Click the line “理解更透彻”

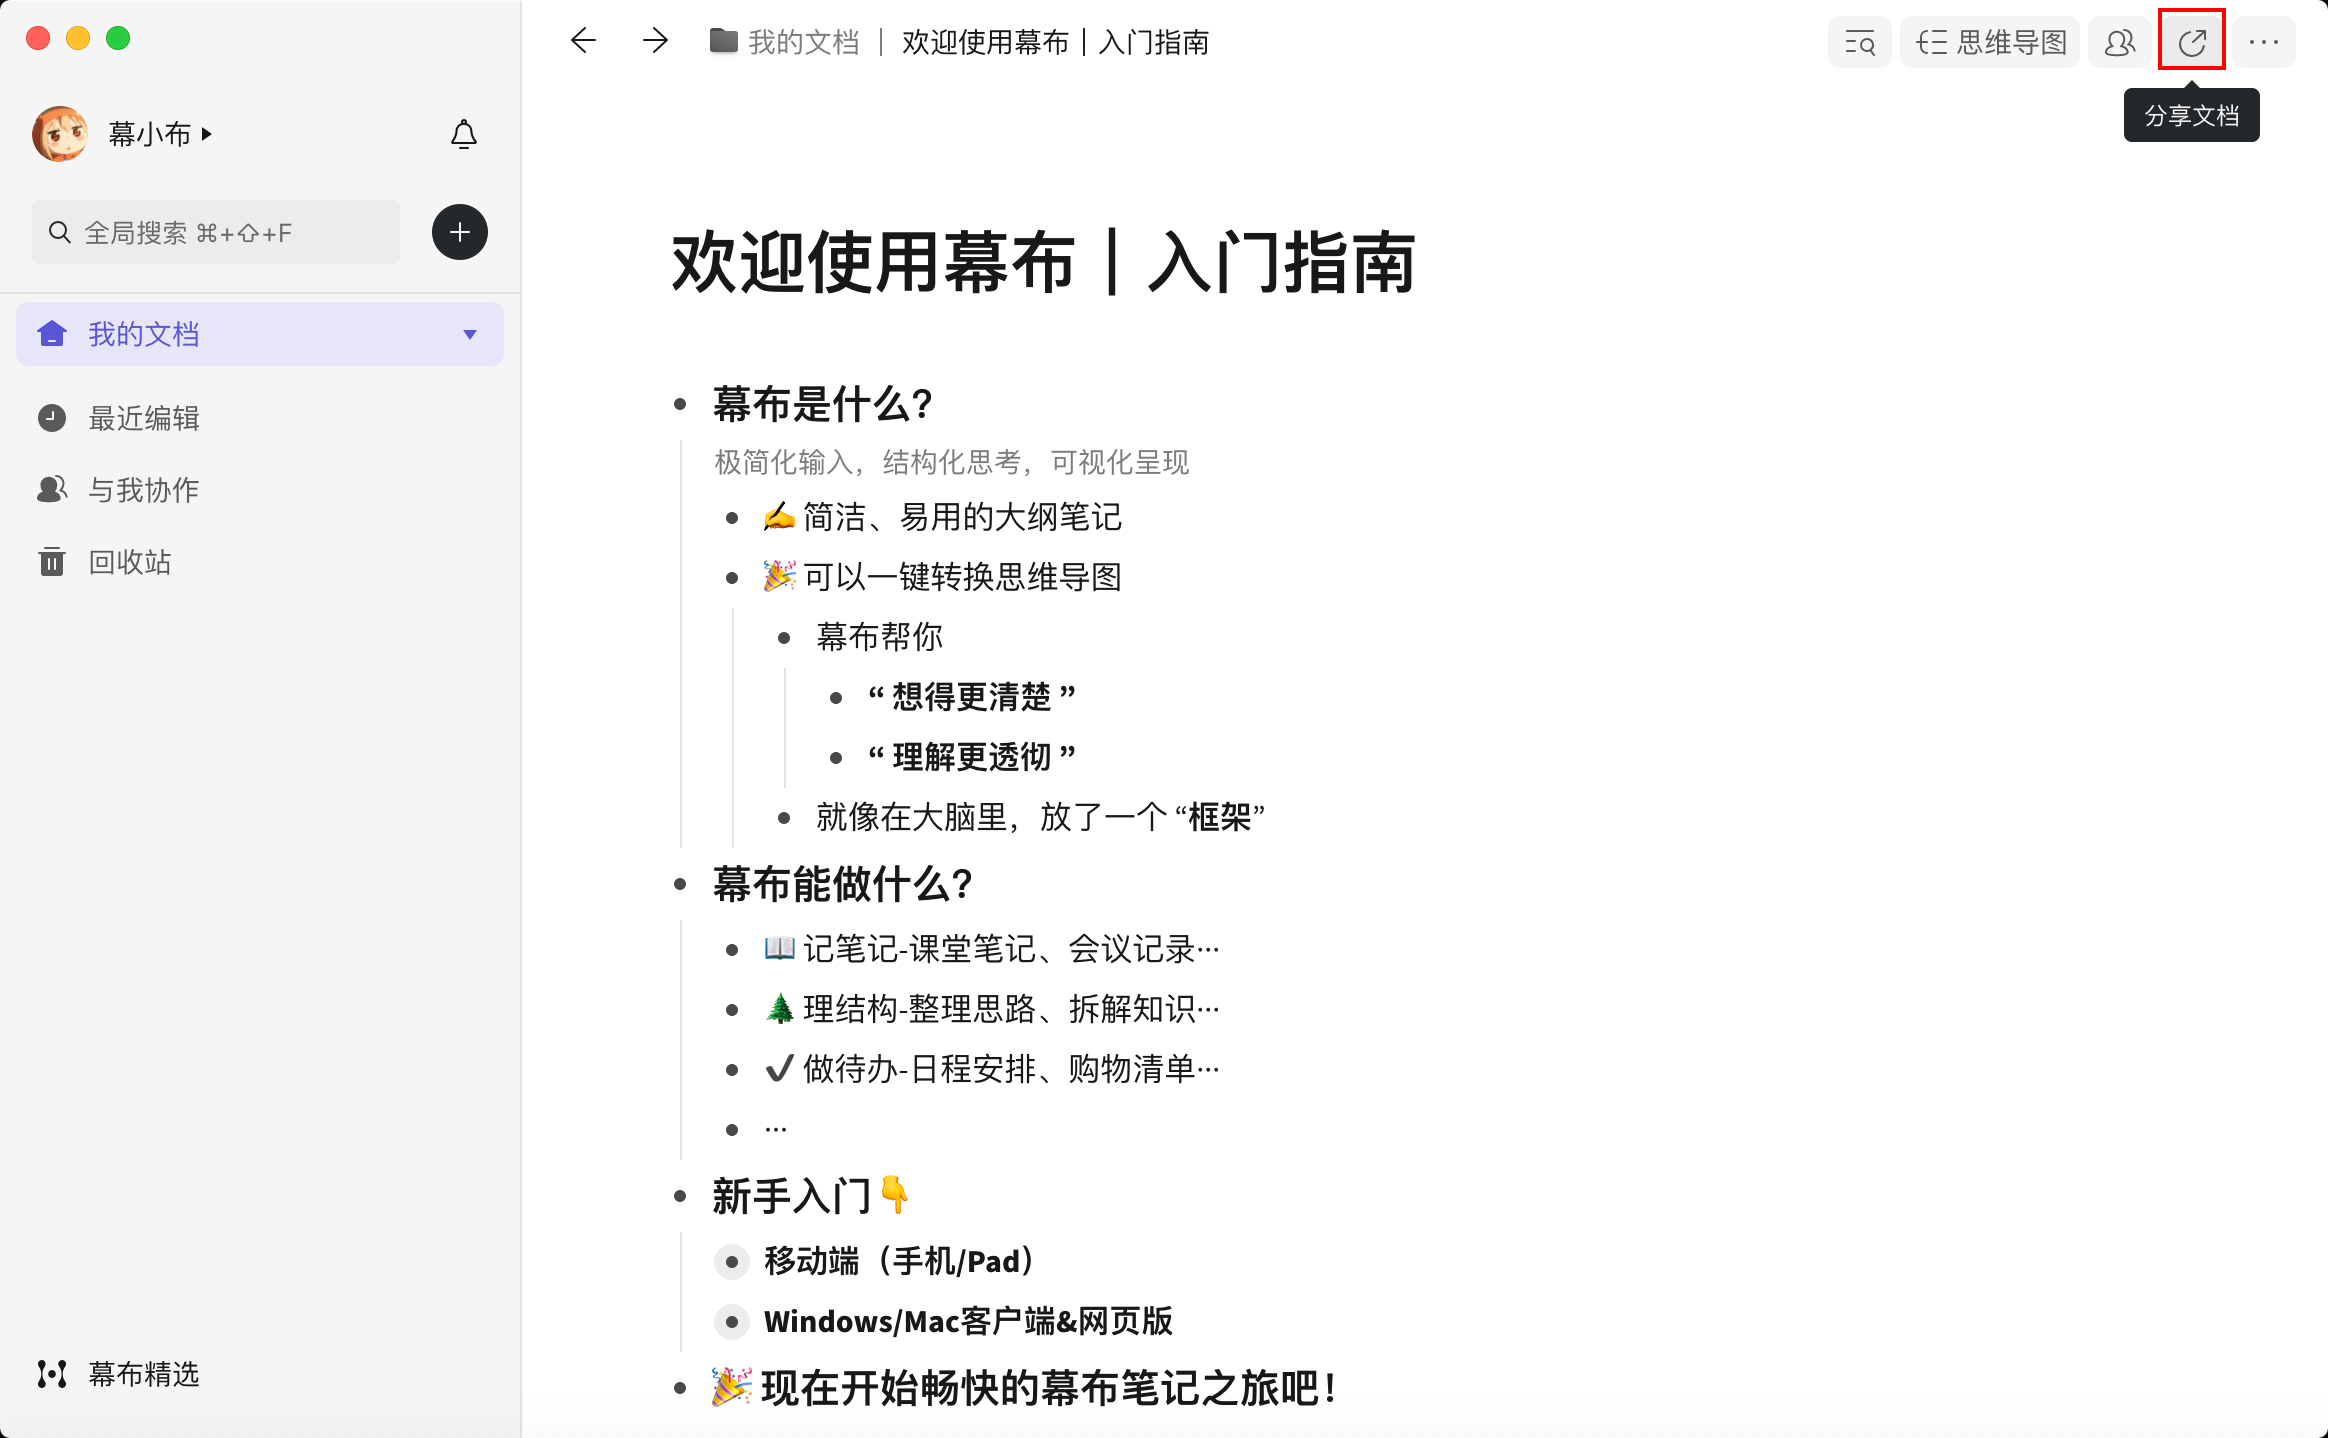point(972,757)
